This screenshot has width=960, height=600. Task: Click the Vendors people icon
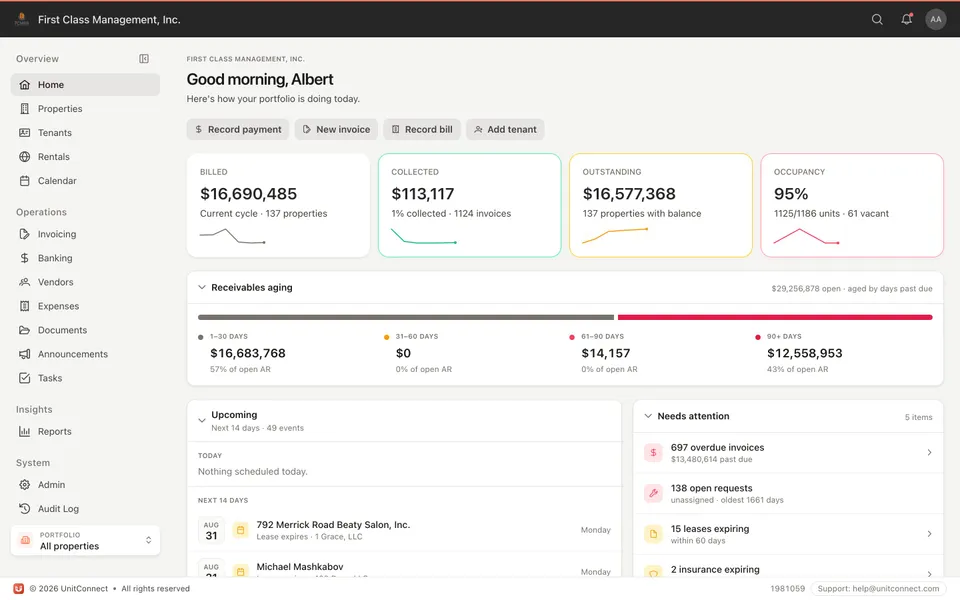tap(24, 282)
